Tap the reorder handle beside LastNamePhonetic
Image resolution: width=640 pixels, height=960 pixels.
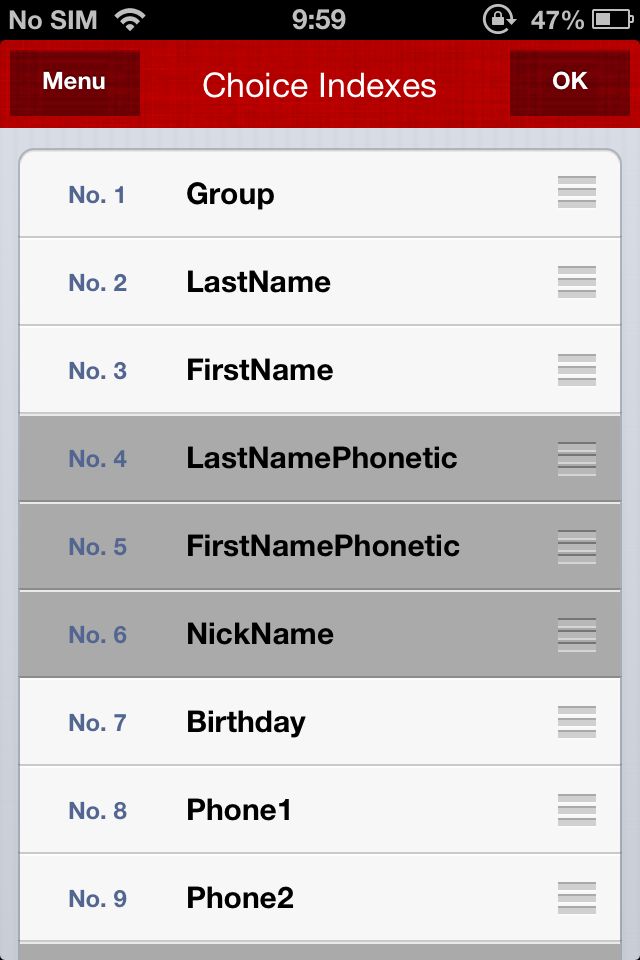tap(576, 459)
